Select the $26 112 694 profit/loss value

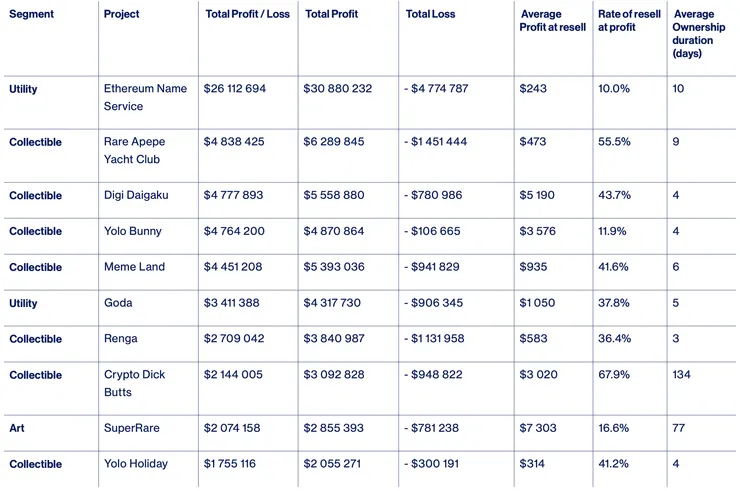[x=235, y=89]
